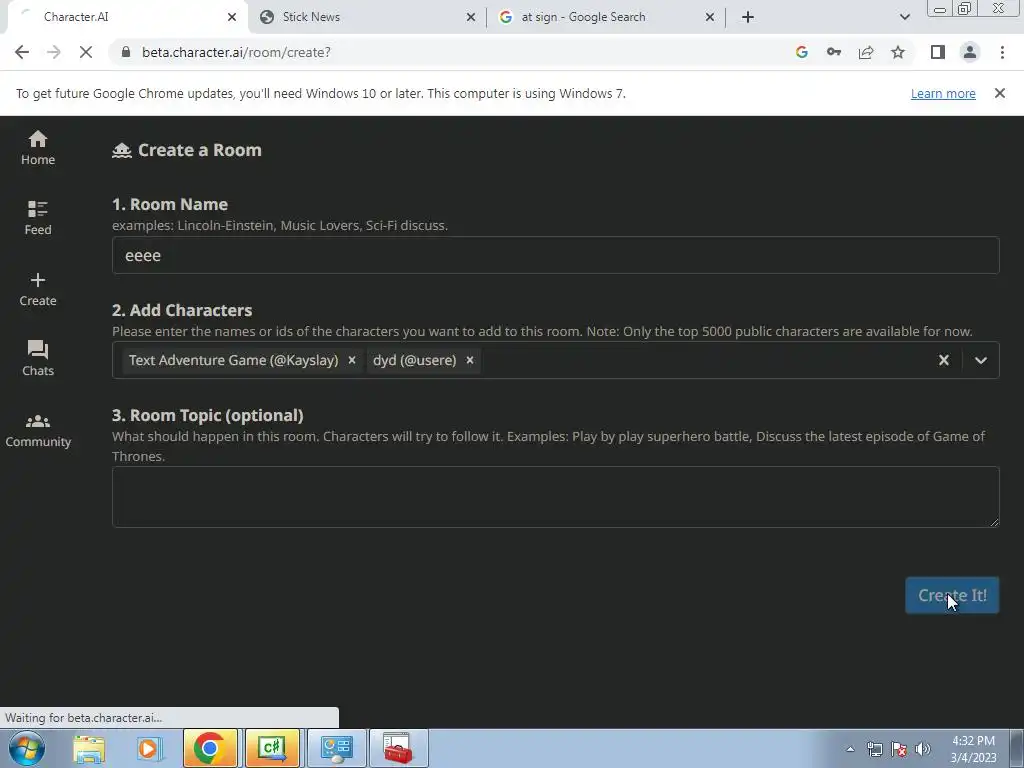
Task: Click the taskbar clock 4:32 PM
Action: pyautogui.click(x=973, y=741)
